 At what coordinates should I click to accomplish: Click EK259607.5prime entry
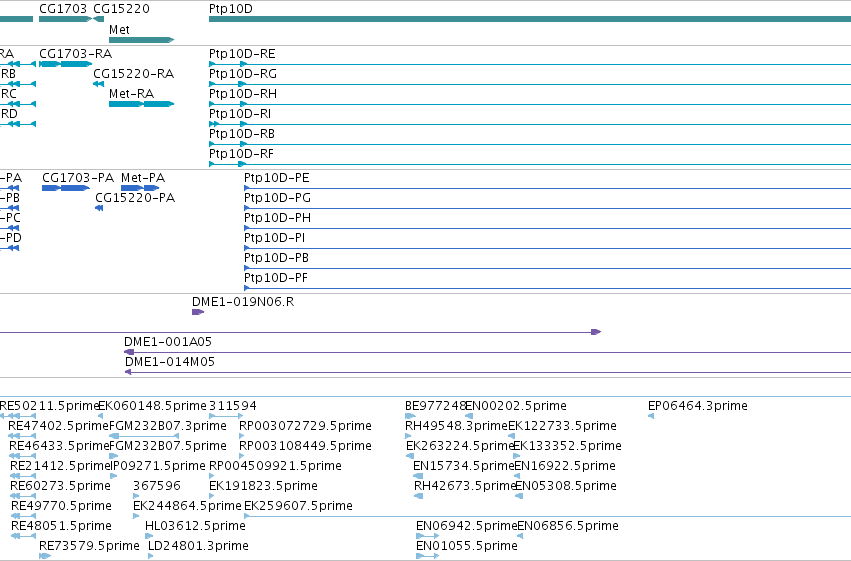click(x=299, y=506)
